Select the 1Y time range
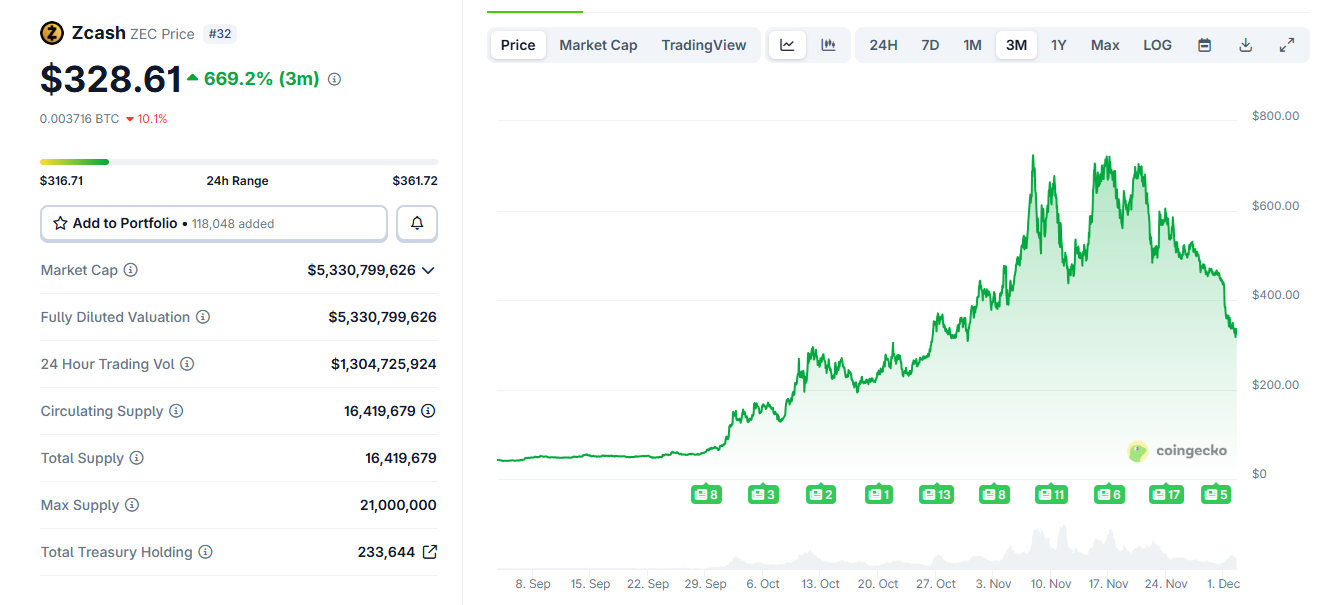Screen dimensions: 1336x605 click(1058, 45)
